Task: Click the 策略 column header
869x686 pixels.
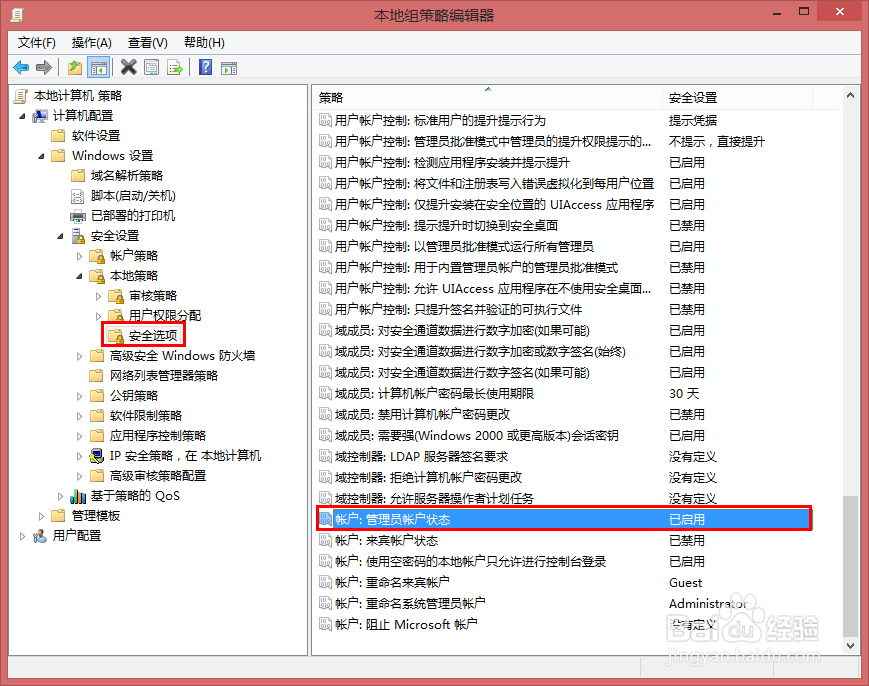Action: (450, 96)
